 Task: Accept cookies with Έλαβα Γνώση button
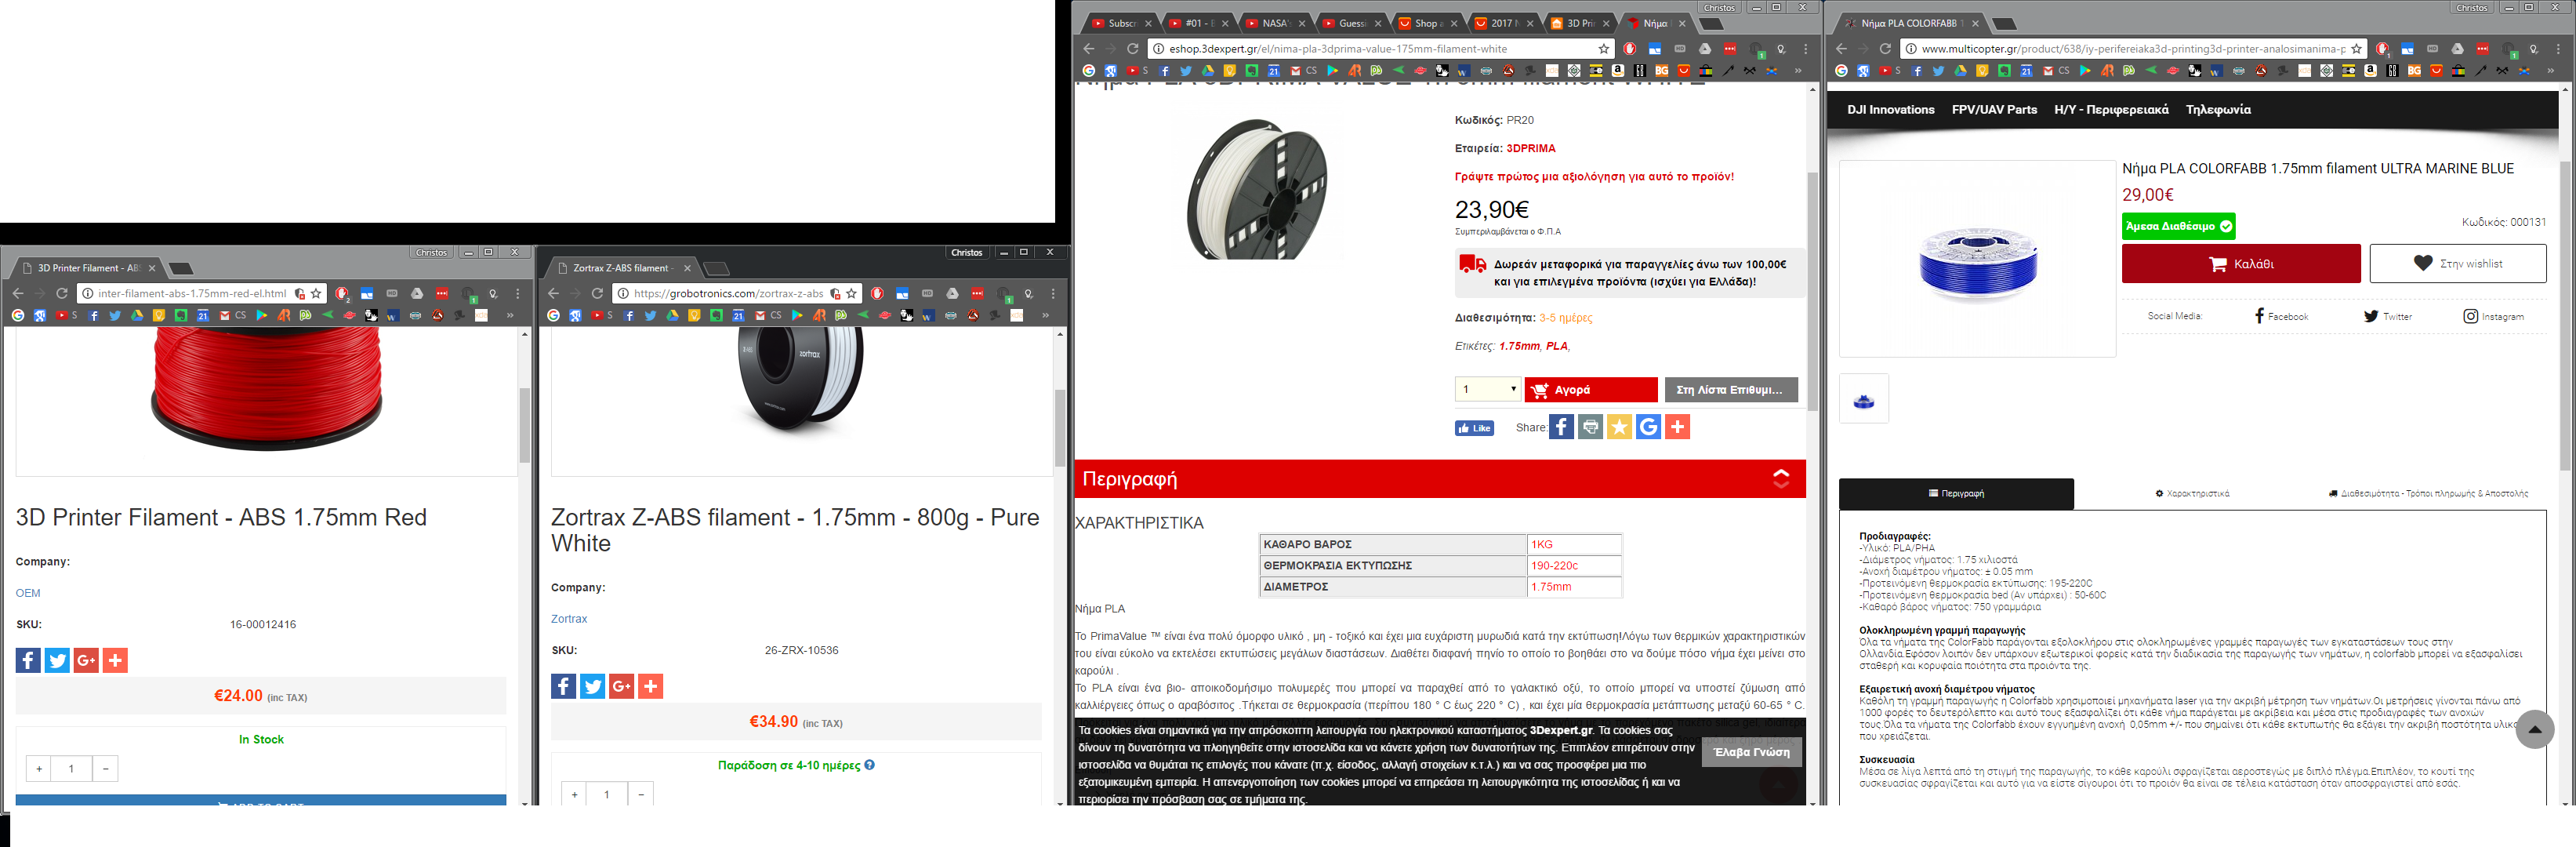click(x=1751, y=752)
